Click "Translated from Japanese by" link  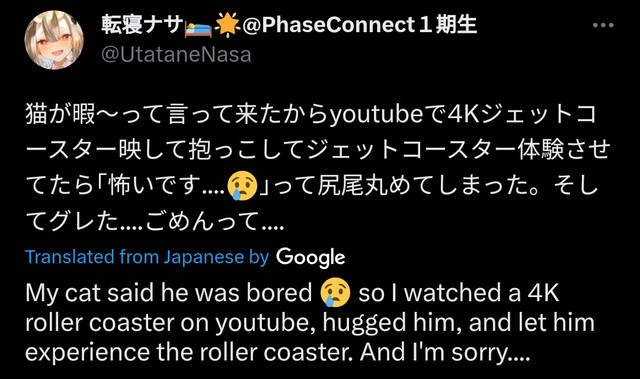[x=147, y=257]
